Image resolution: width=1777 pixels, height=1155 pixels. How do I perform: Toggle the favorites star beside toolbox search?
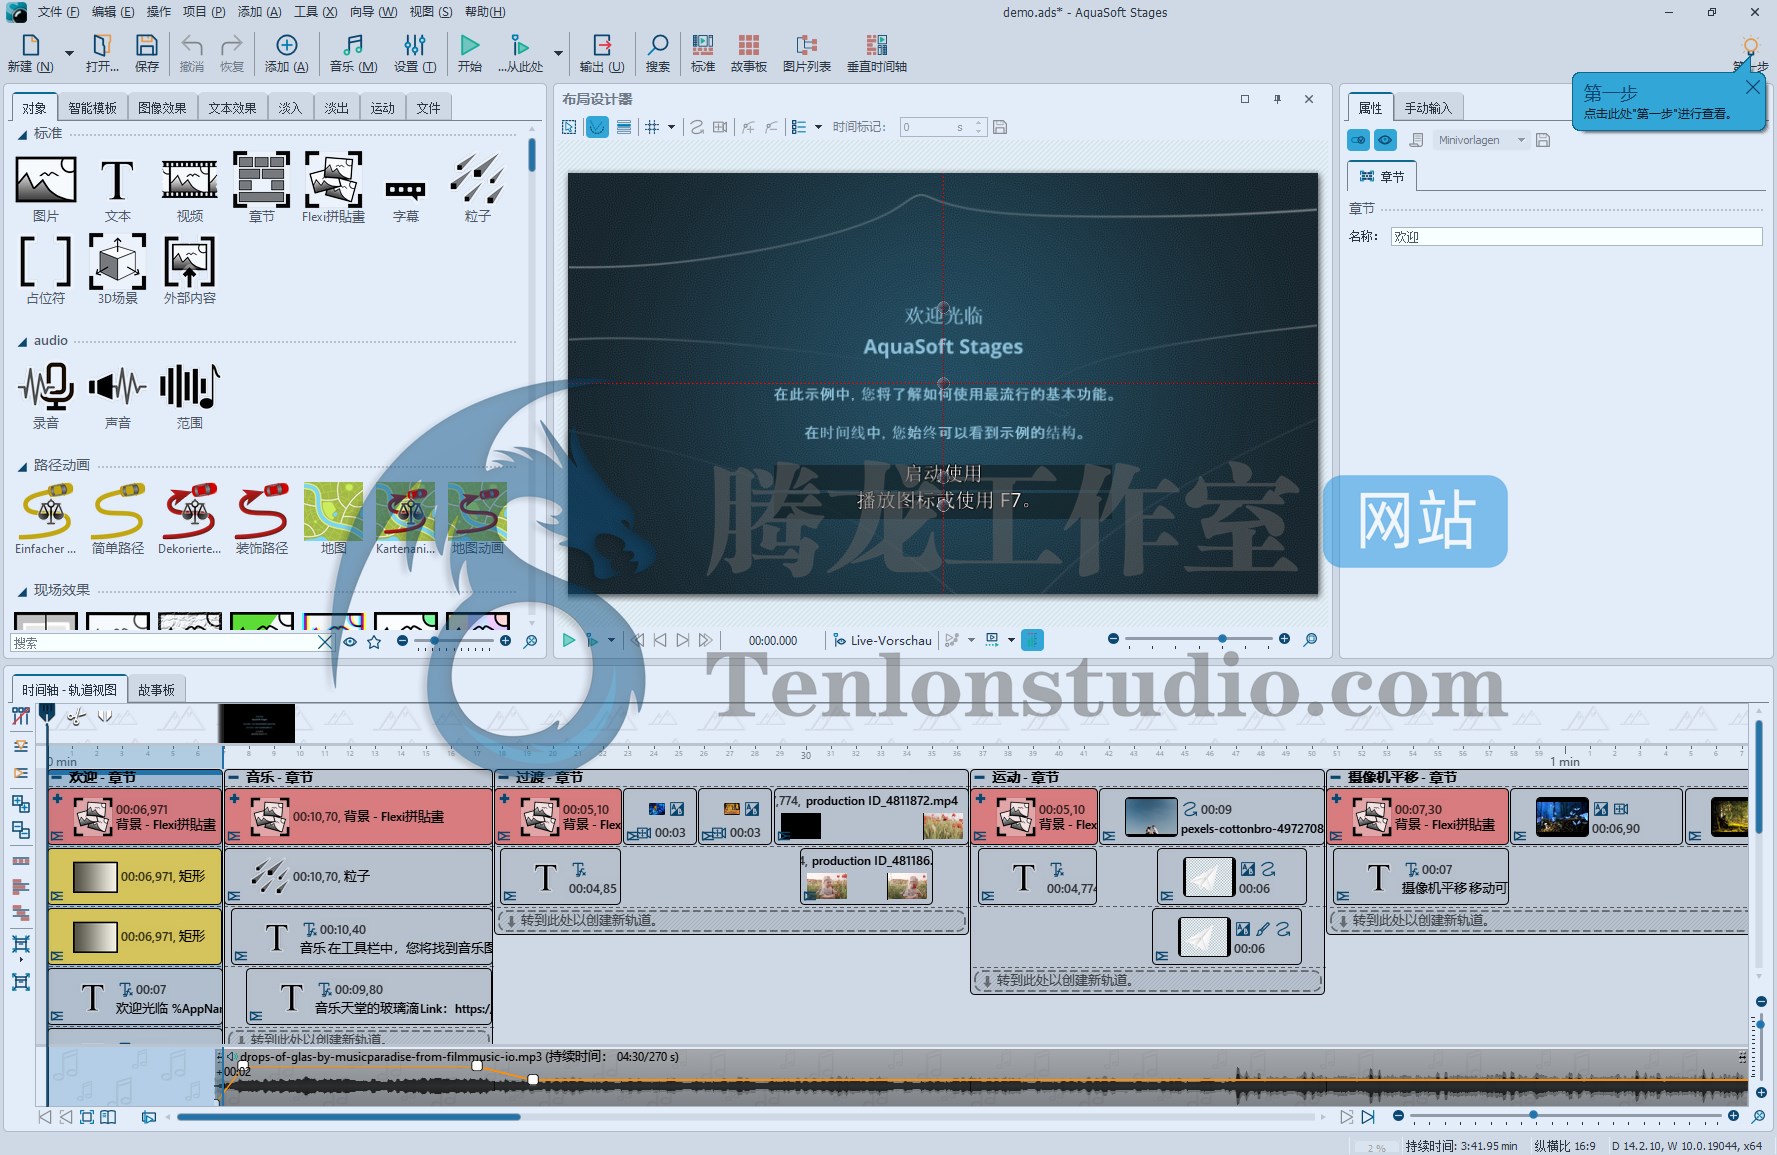(x=374, y=642)
